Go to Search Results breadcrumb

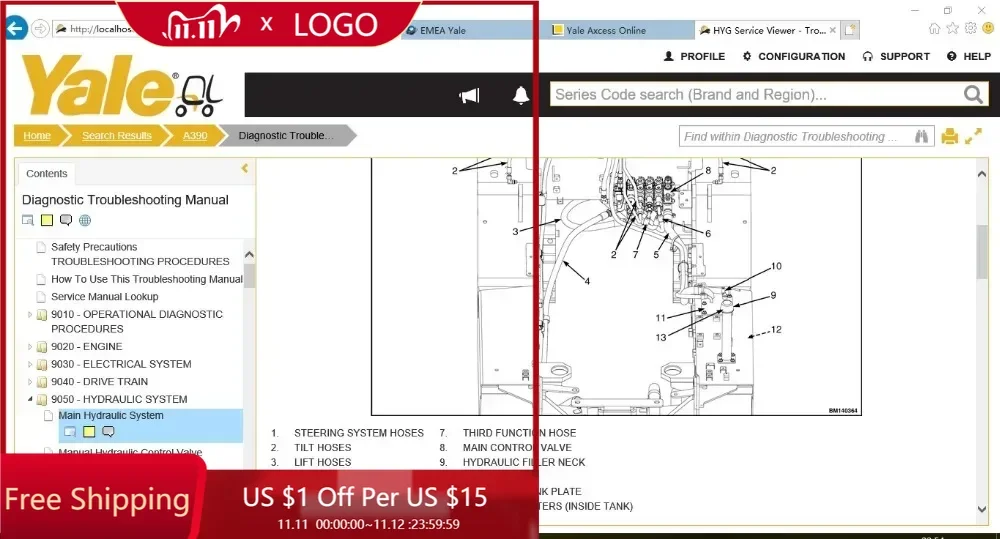tap(117, 135)
